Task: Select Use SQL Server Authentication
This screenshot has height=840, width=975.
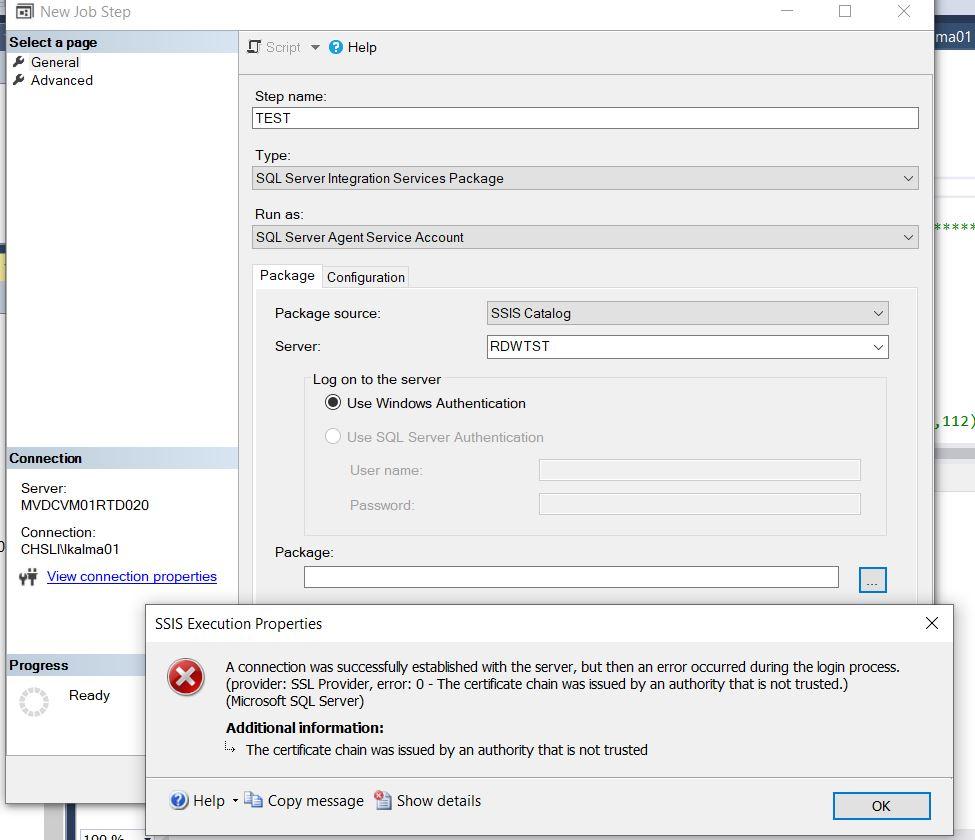Action: point(435,437)
